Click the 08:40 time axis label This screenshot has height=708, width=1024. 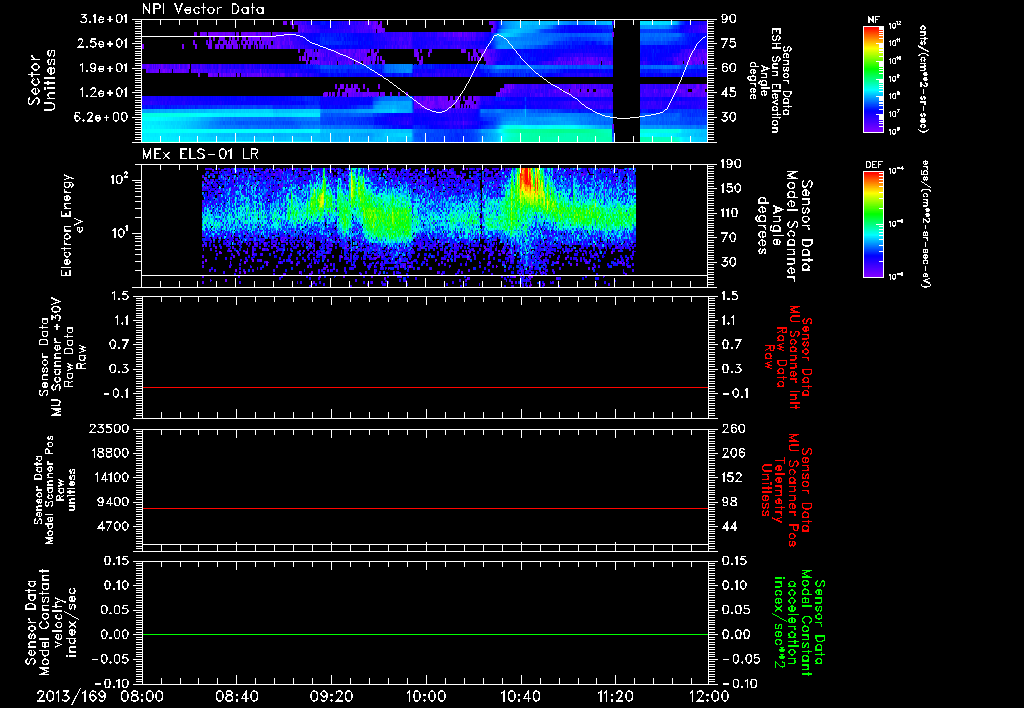click(236, 696)
